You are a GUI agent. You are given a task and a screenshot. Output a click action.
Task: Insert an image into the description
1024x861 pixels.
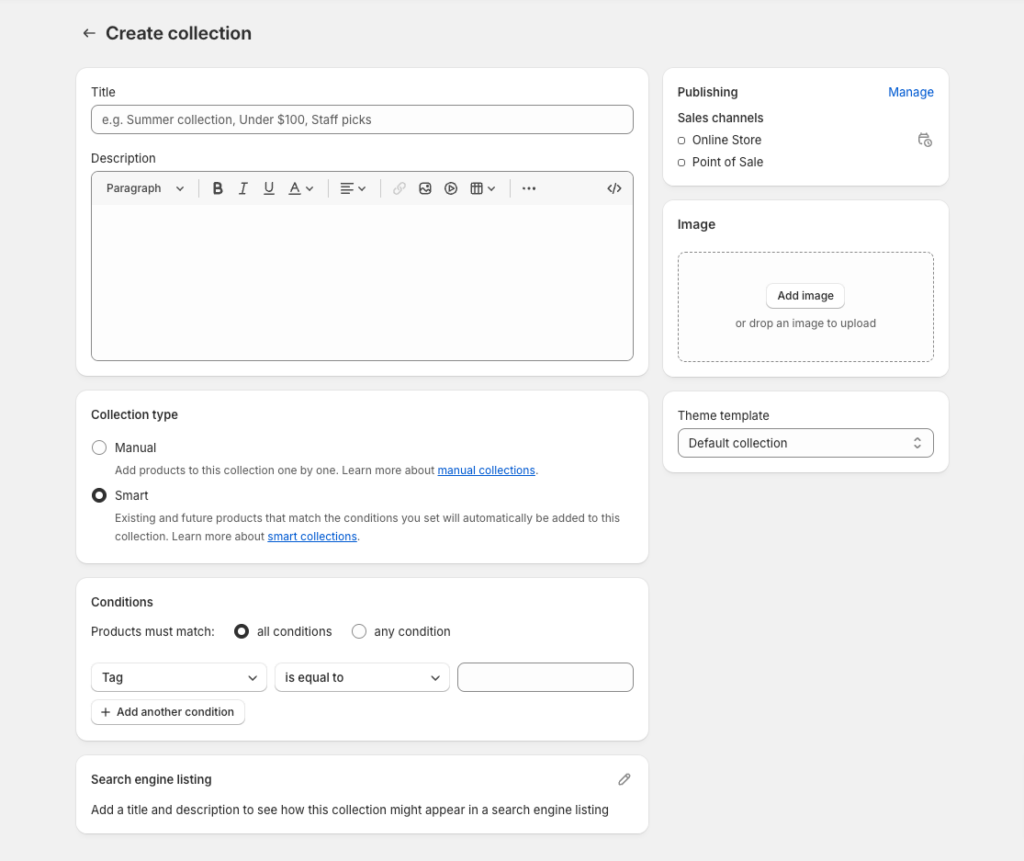(425, 188)
